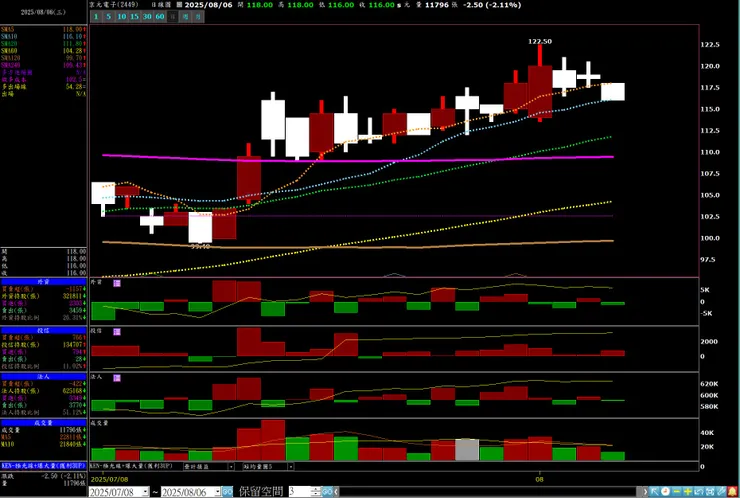Image resolution: width=740 pixels, height=498 pixels.
Task: Click the SMA20 legend entry
Action: tap(43, 43)
